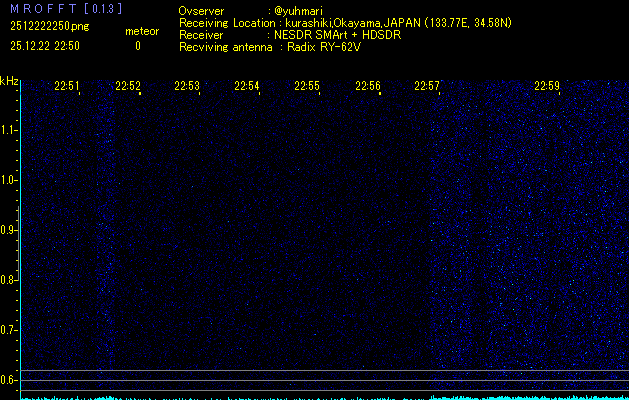Pick the 22:57 time label
This screenshot has width=629, height=400.
tap(427, 86)
